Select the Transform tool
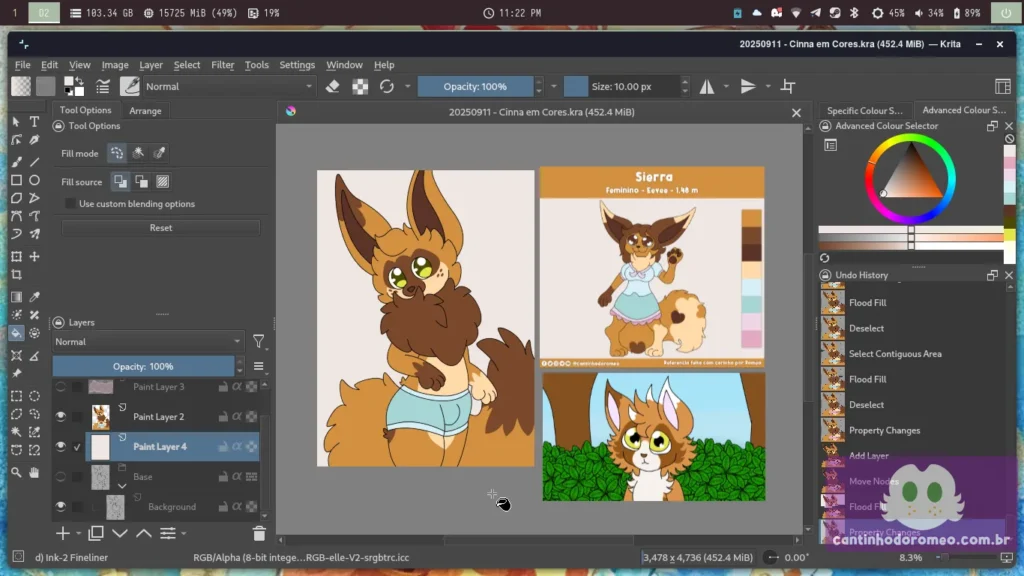1024x576 pixels. pyautogui.click(x=16, y=257)
